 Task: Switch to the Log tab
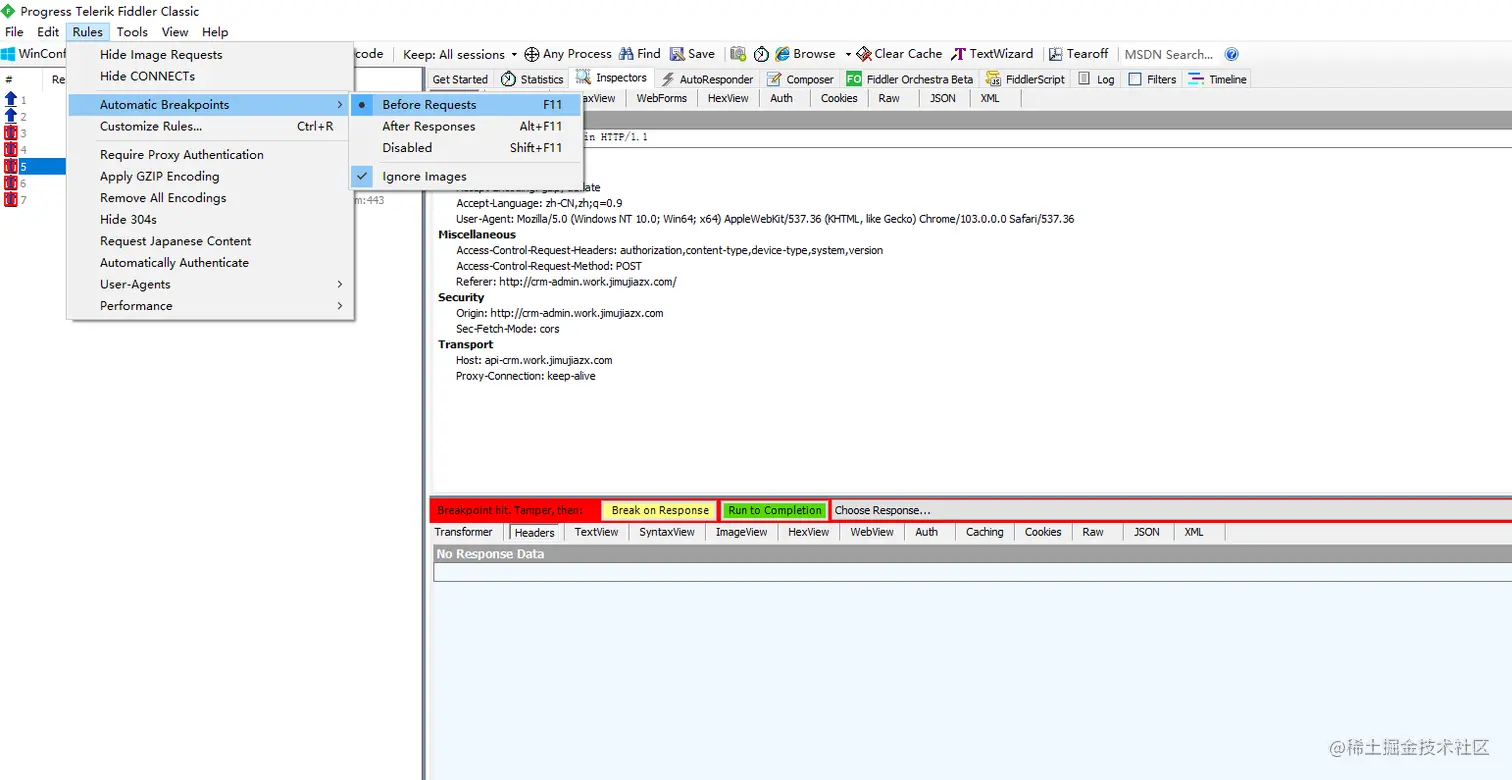(1096, 79)
